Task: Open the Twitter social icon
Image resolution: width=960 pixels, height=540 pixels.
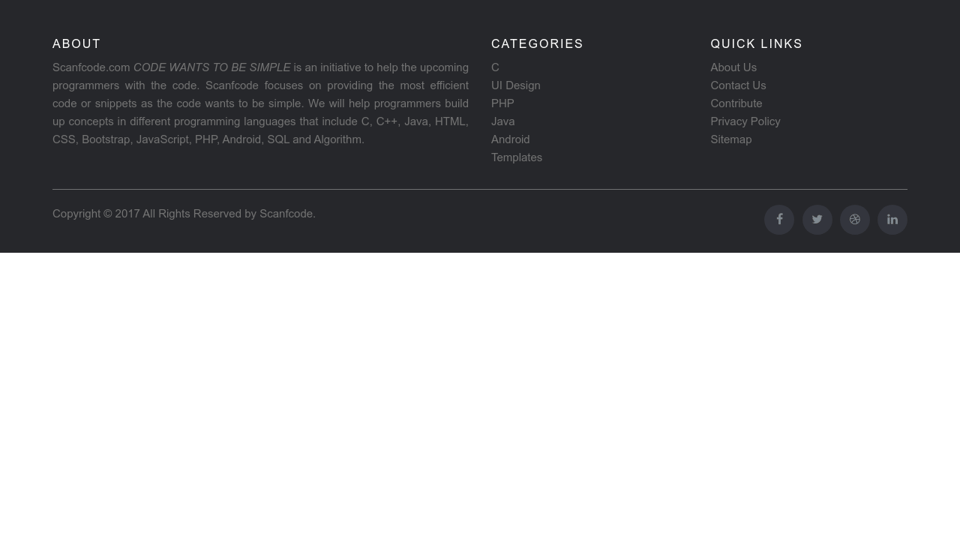Action: [817, 220]
